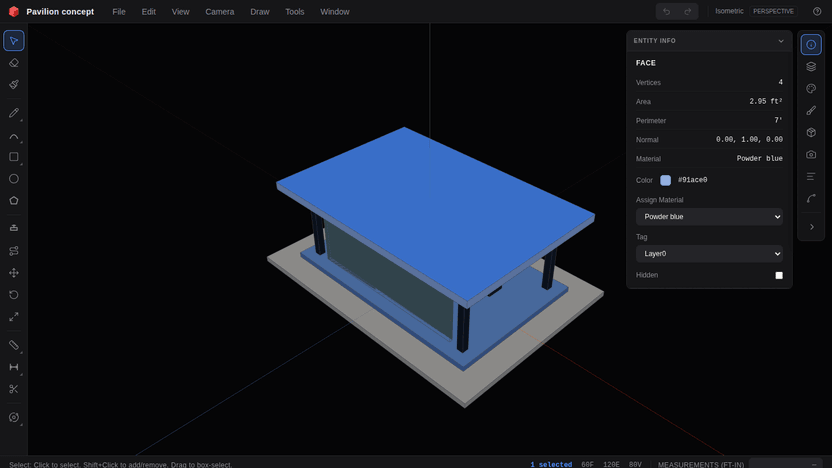832x468 pixels.
Task: Open the Layers stack panel icon
Action: click(x=811, y=66)
